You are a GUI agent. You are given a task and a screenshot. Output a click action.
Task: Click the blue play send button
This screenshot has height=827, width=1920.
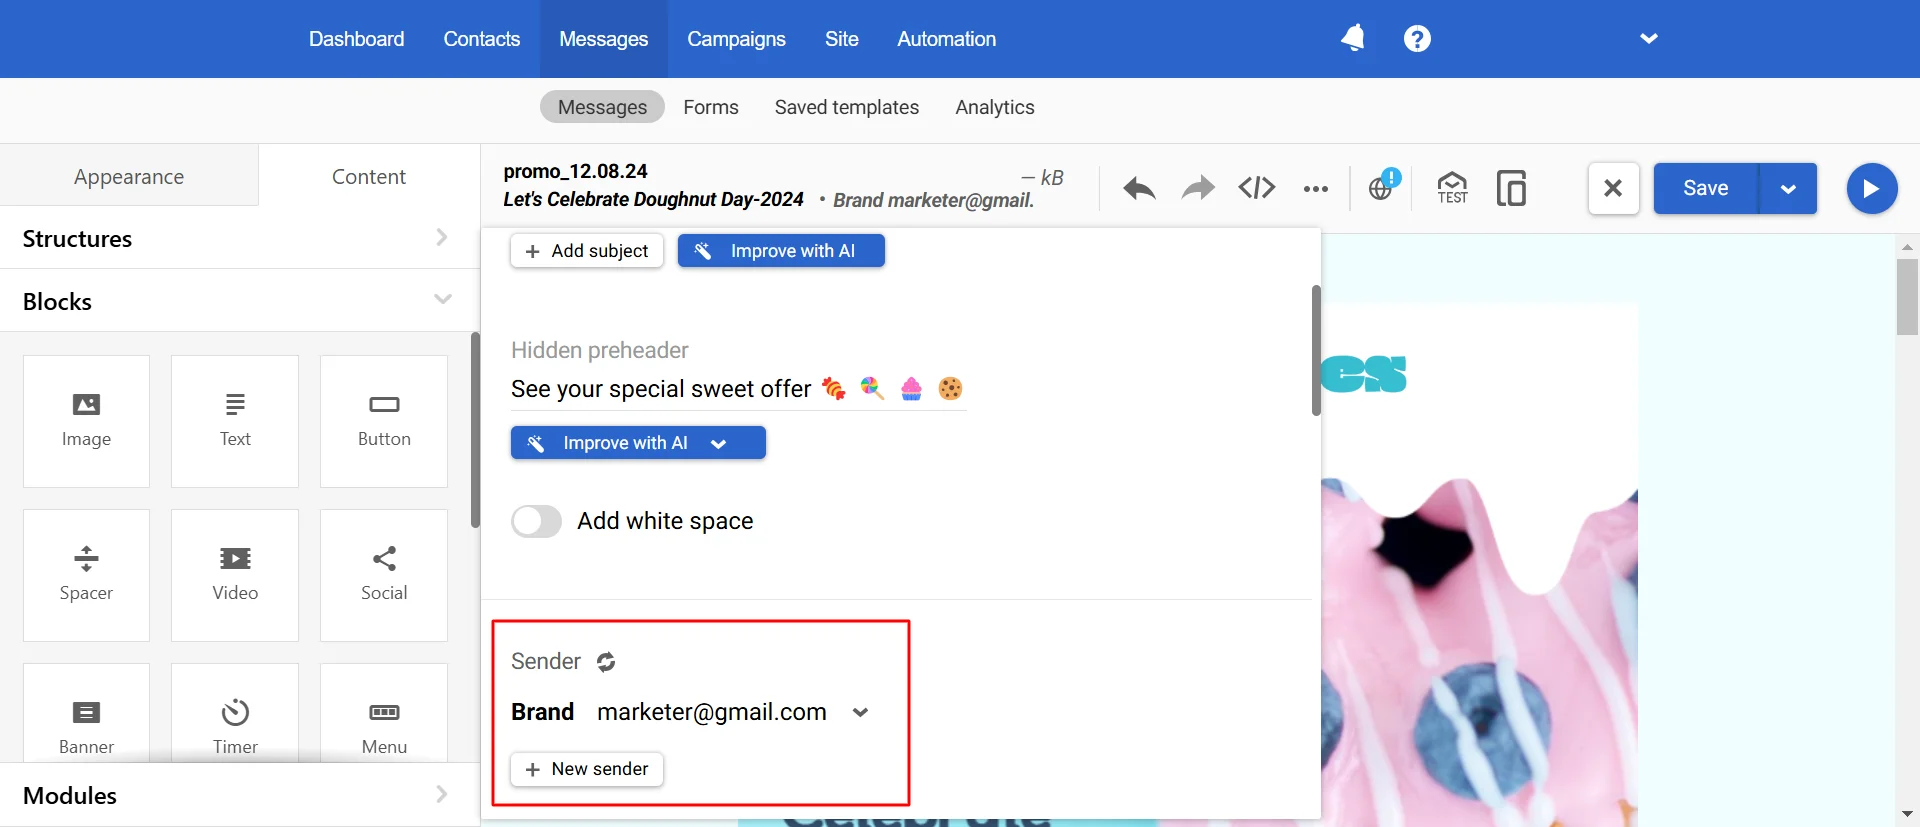pos(1872,188)
